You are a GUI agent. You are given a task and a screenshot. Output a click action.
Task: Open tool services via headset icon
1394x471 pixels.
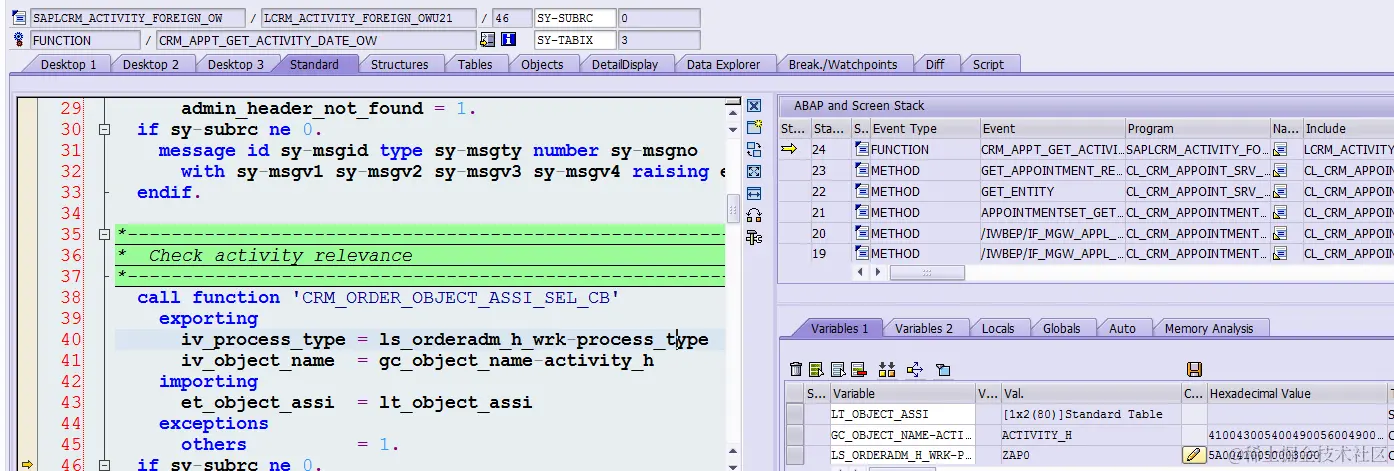pos(755,215)
